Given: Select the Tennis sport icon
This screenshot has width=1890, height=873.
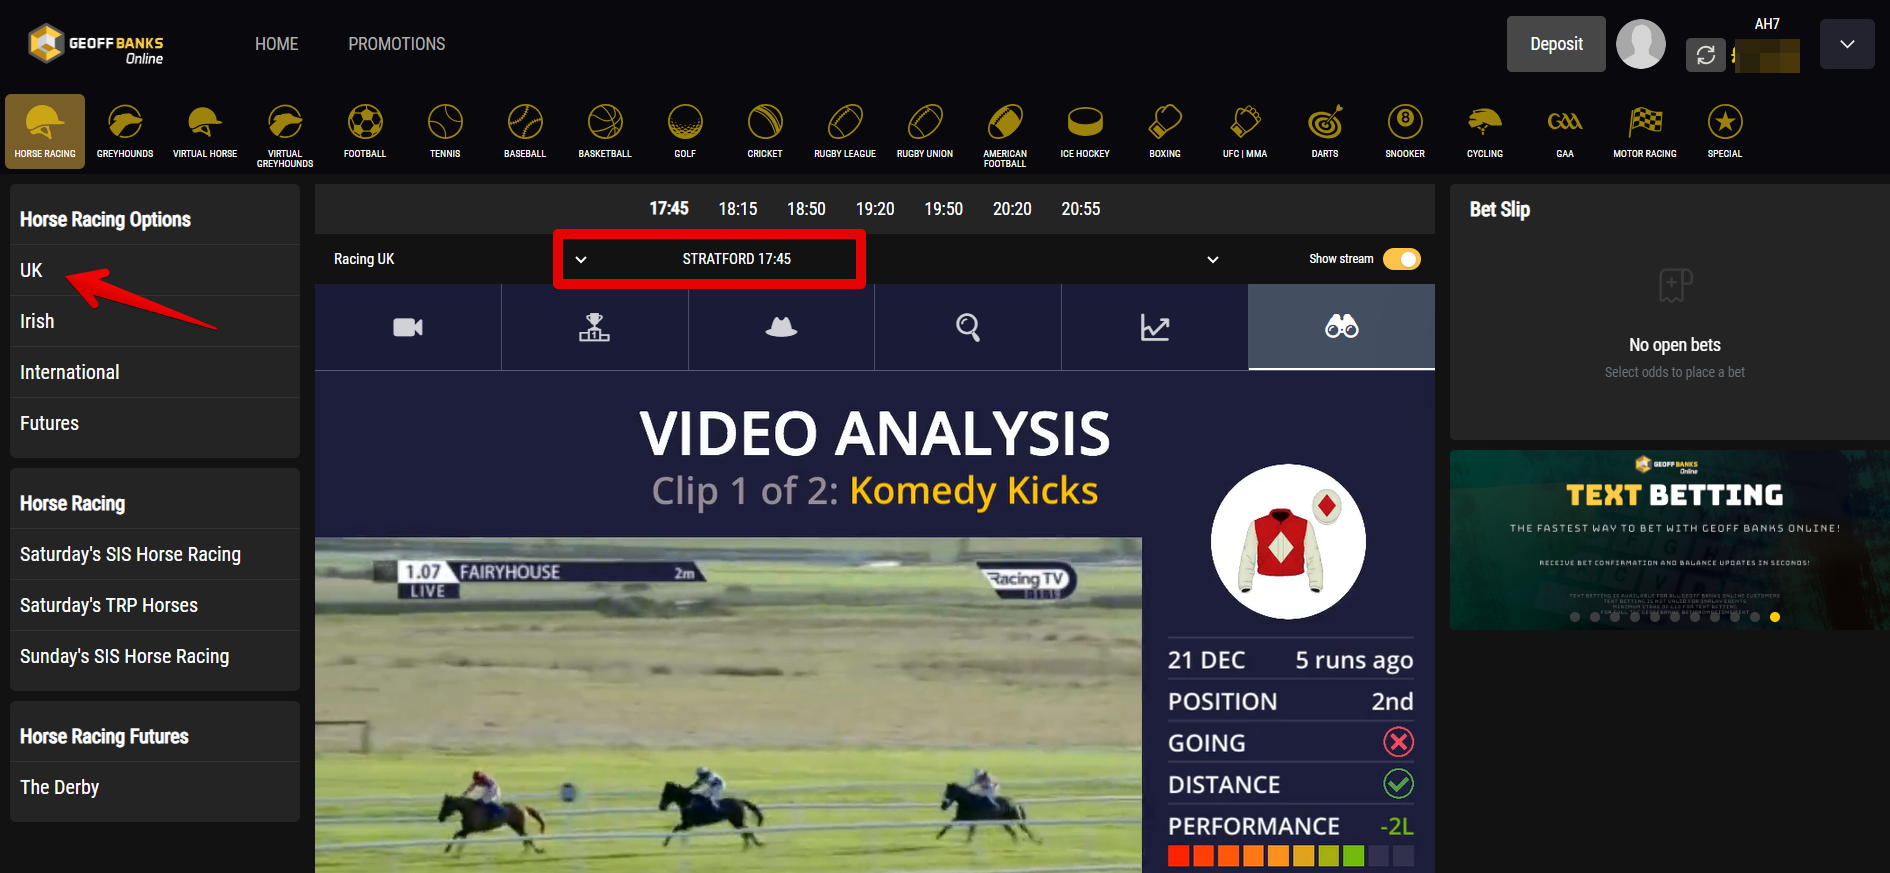Looking at the screenshot, I should [445, 131].
